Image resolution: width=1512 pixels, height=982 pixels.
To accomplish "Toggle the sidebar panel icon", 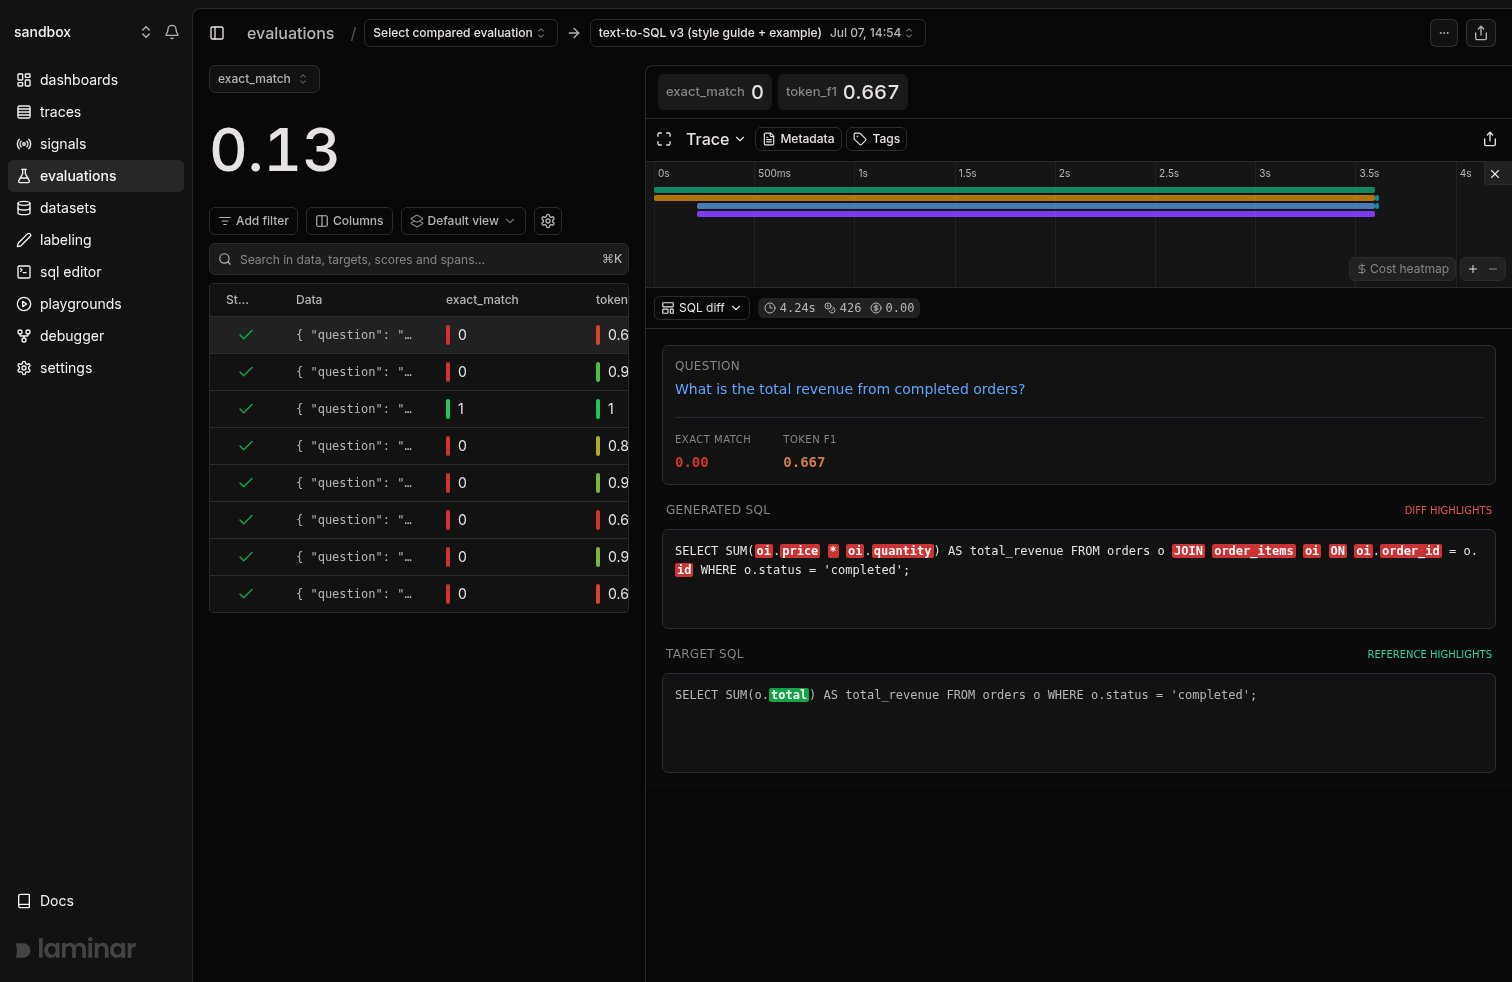I will pyautogui.click(x=217, y=33).
